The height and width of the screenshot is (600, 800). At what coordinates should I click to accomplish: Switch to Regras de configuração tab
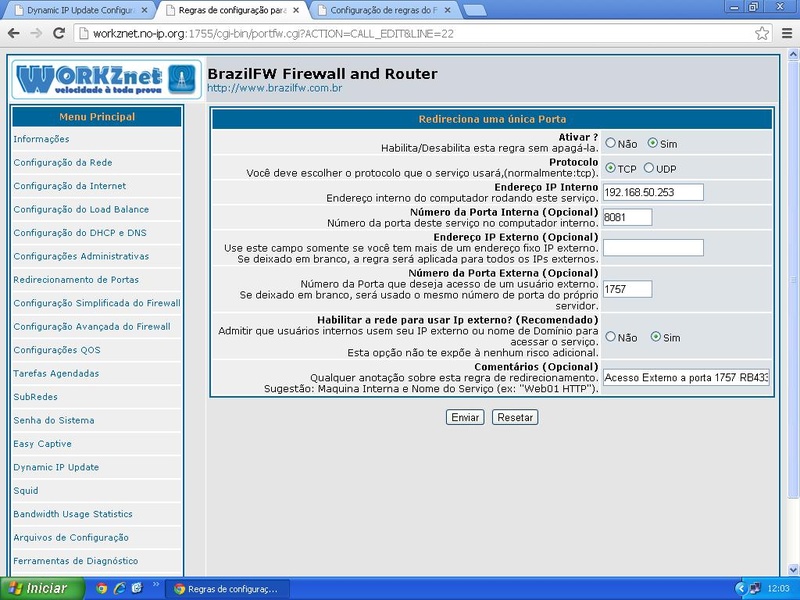click(232, 10)
